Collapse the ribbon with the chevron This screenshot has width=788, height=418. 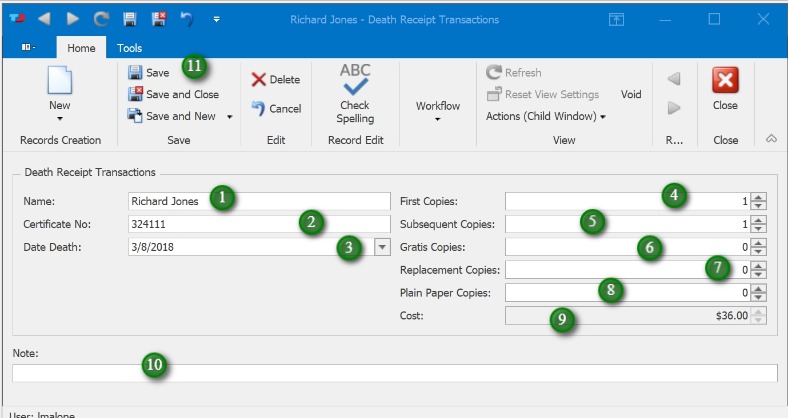[x=771, y=140]
